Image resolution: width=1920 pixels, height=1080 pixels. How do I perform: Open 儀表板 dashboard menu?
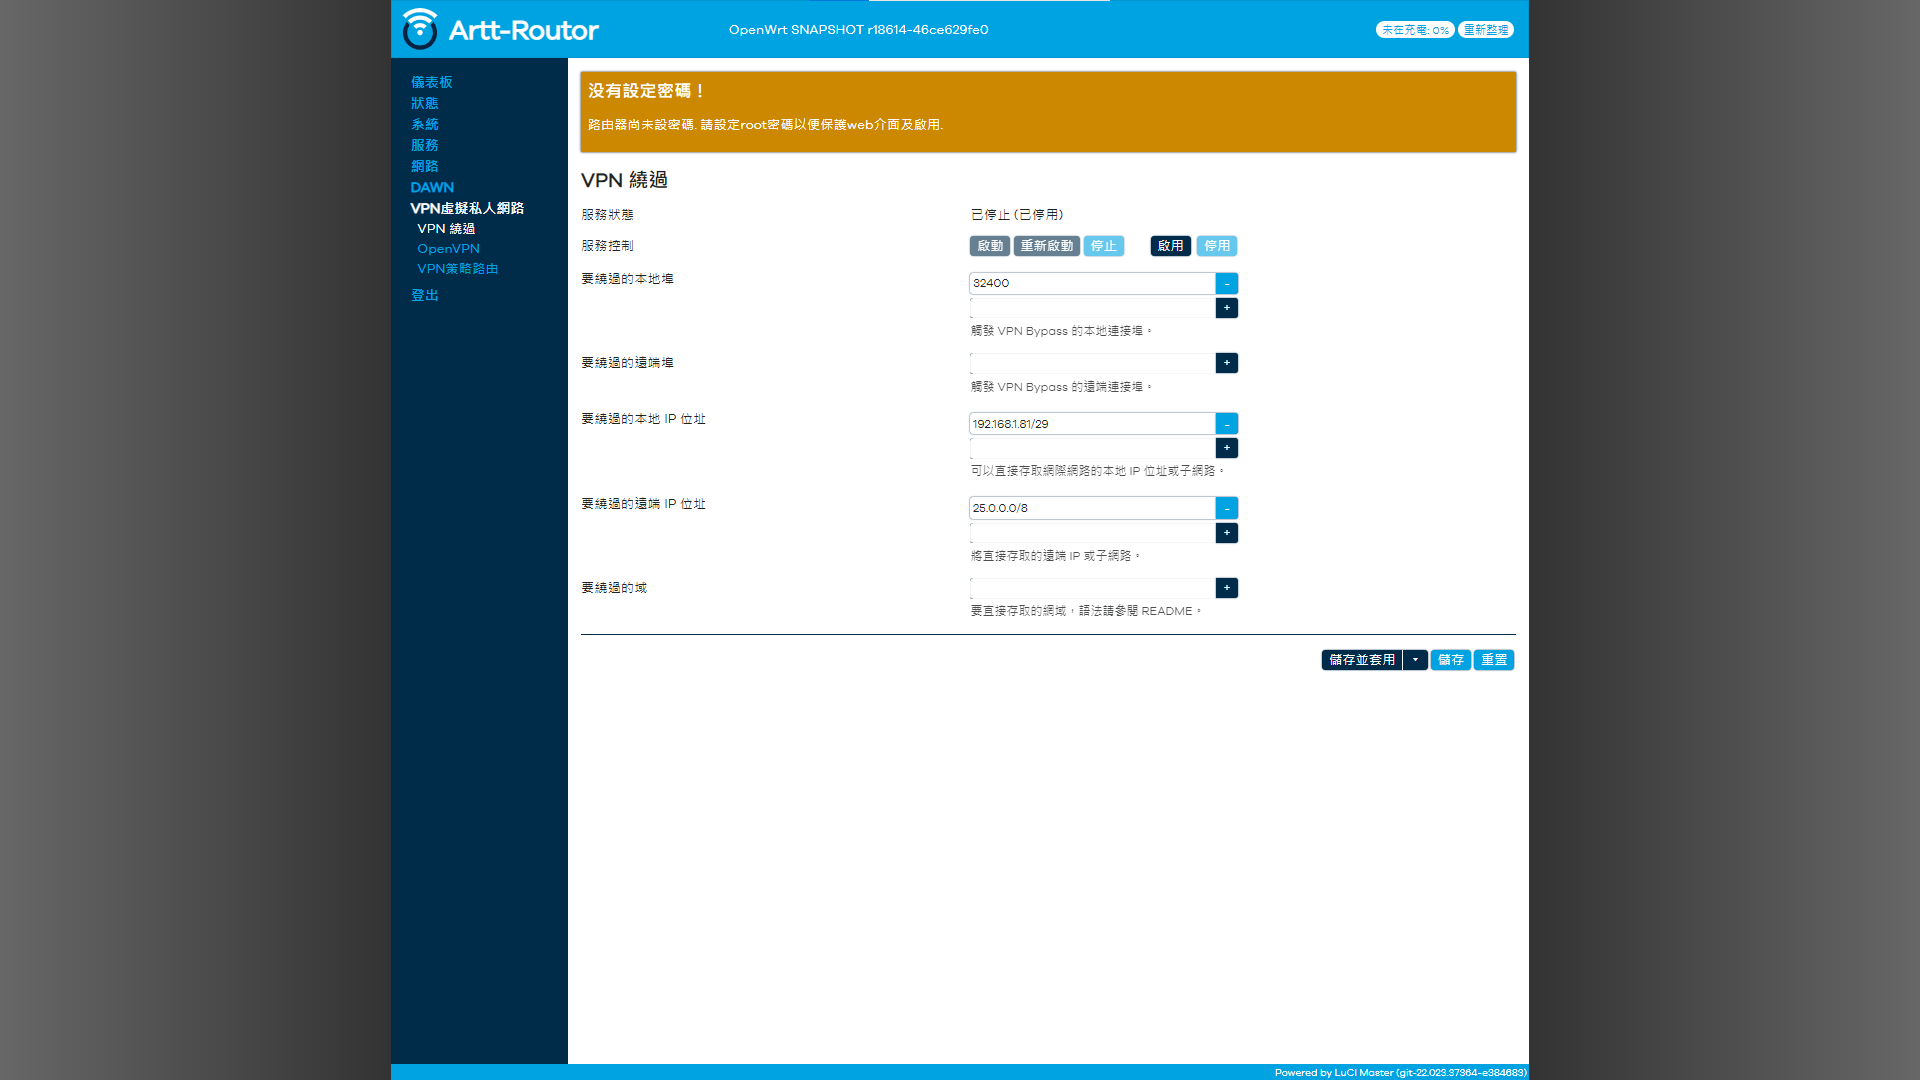[432, 82]
